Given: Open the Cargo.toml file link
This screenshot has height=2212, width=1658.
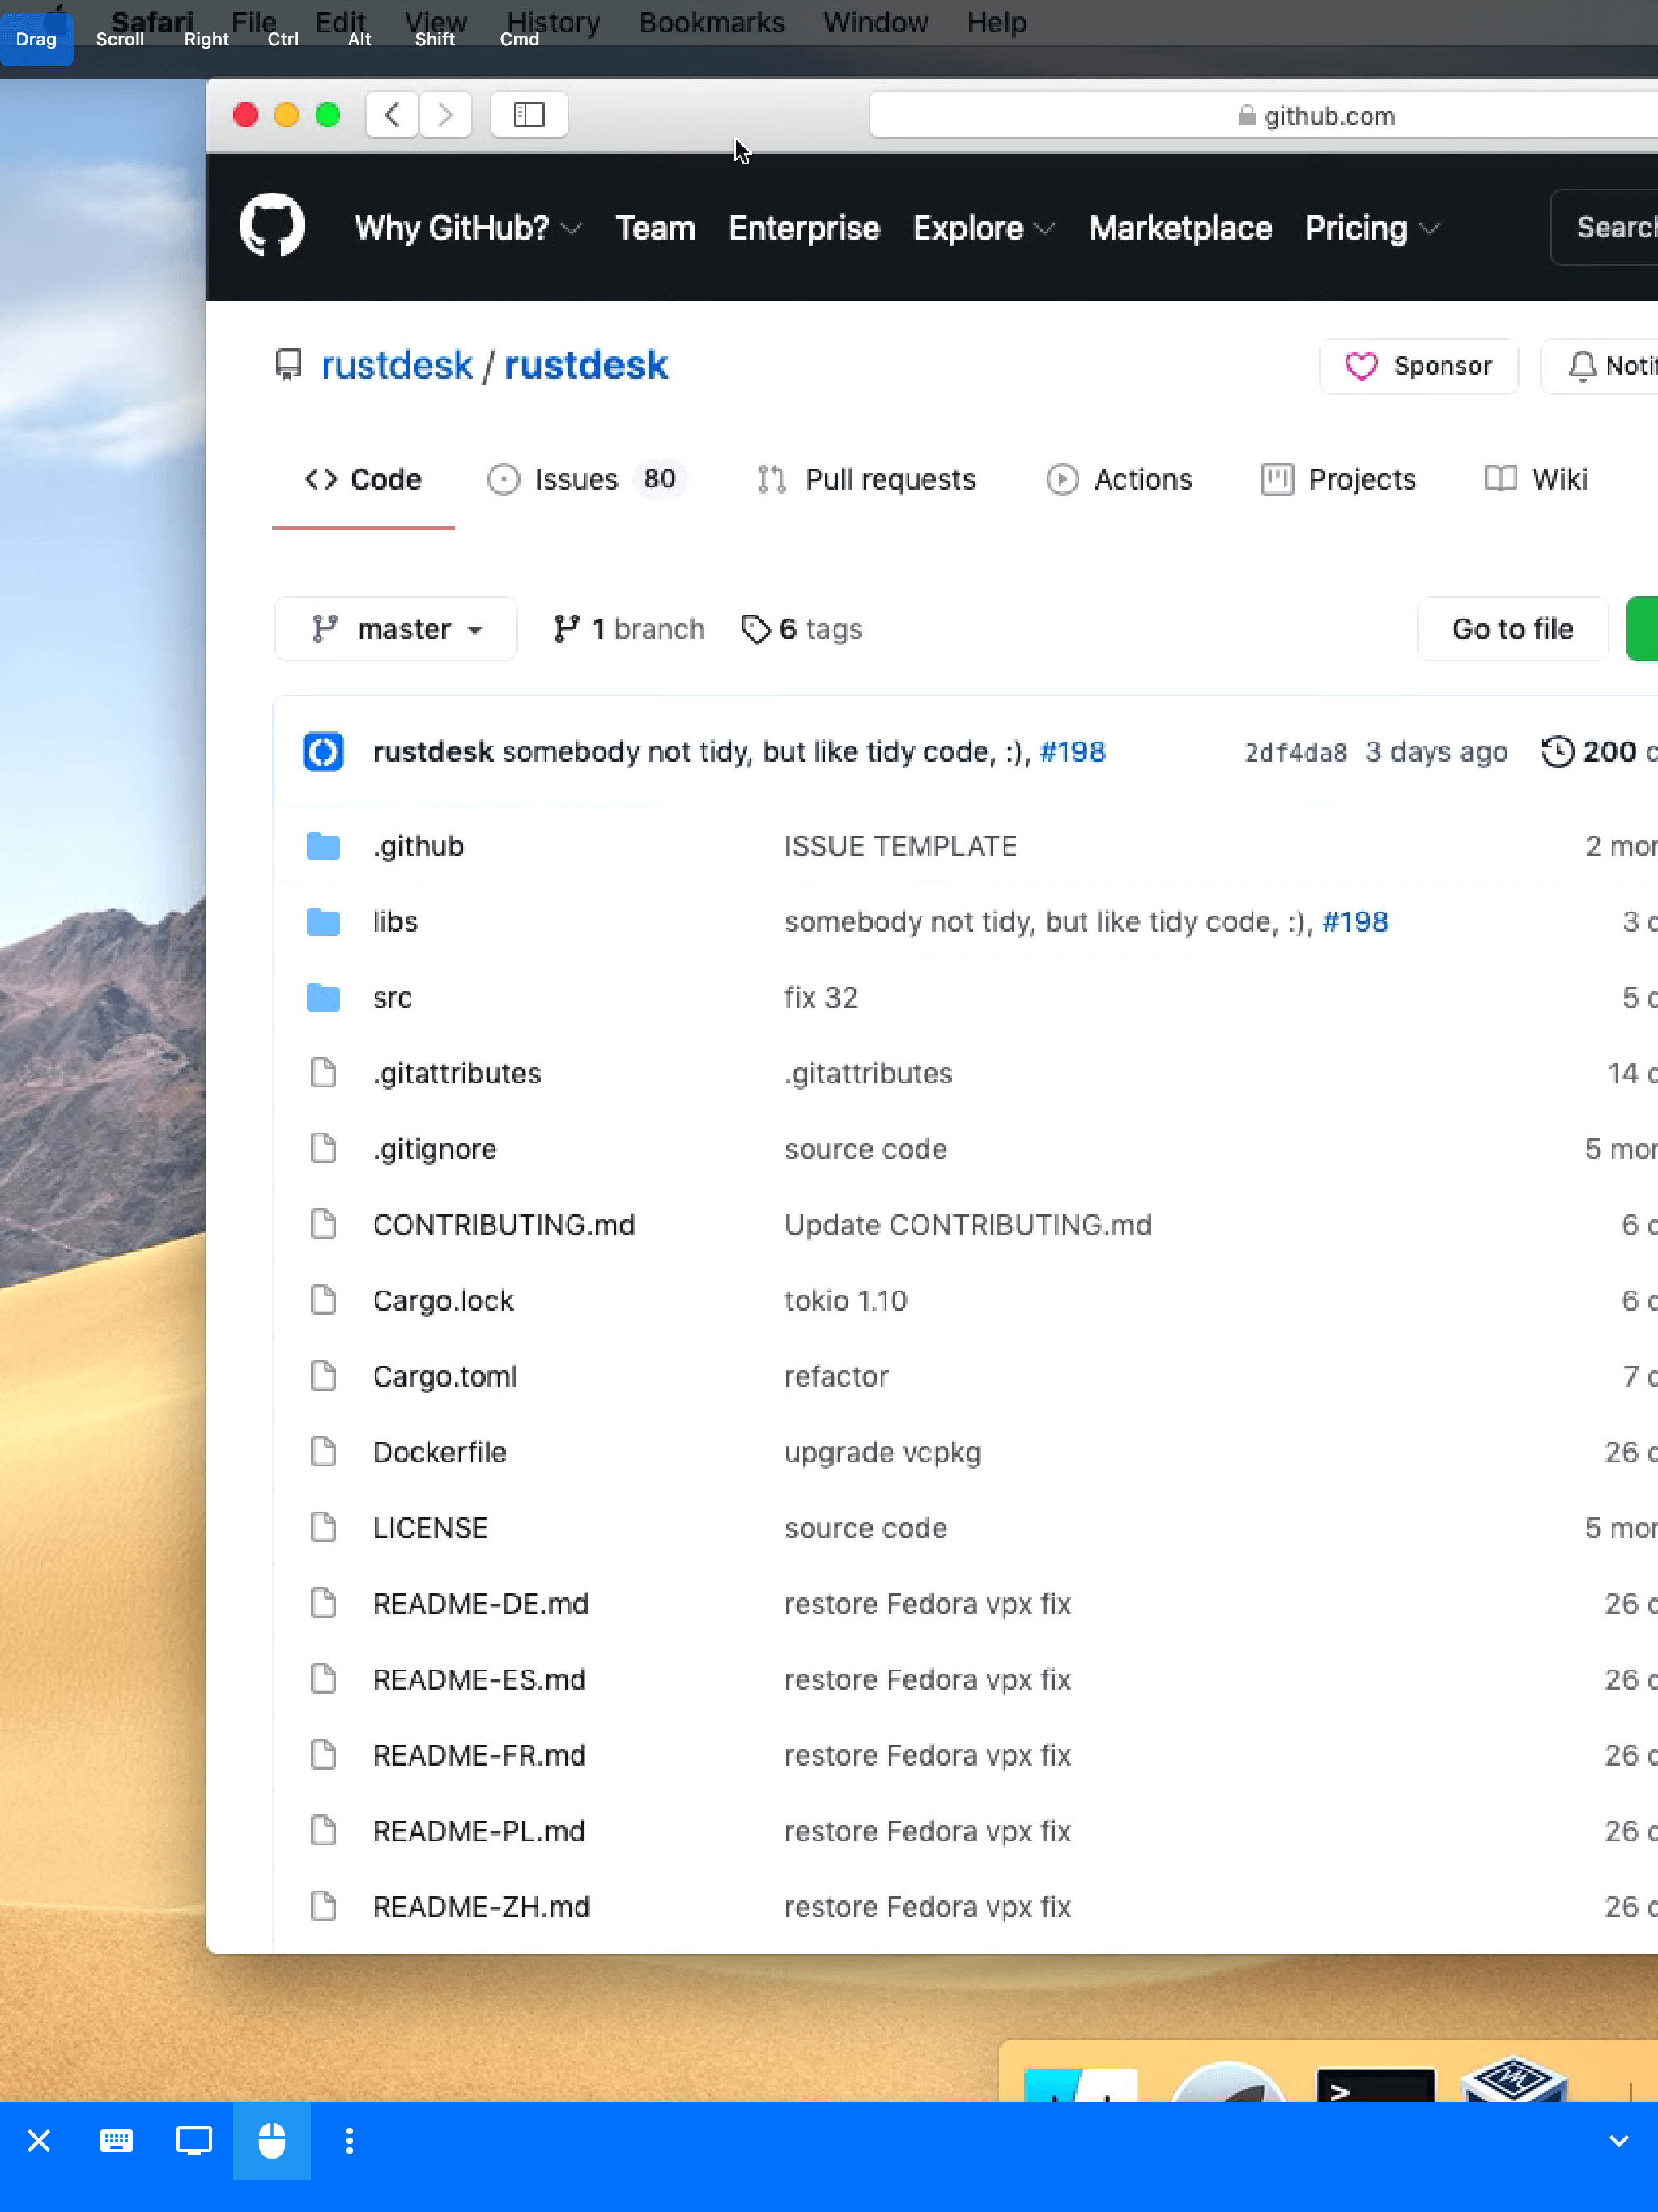Looking at the screenshot, I should coord(445,1376).
